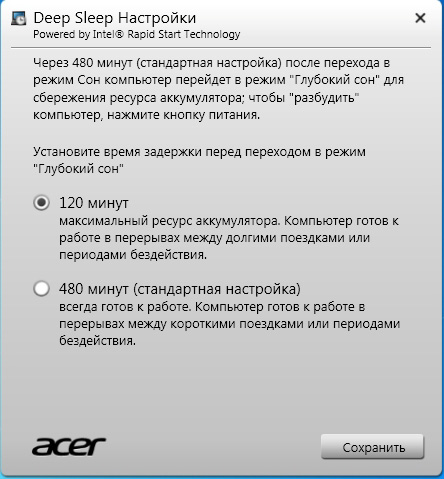Select the 120 минут radio button
The height and width of the screenshot is (479, 444).
point(41,203)
